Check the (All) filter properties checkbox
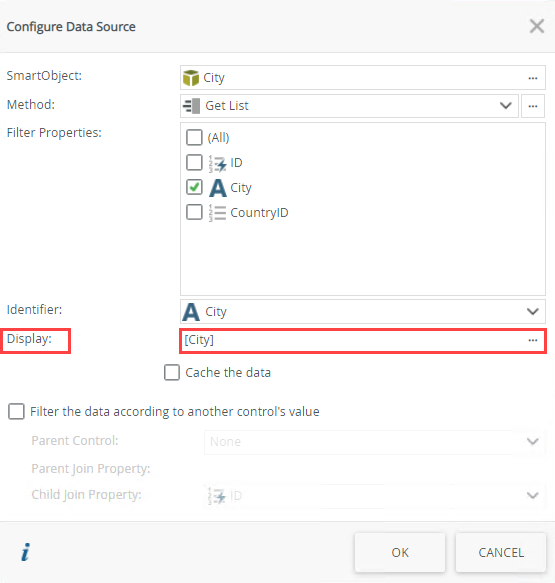 point(194,138)
